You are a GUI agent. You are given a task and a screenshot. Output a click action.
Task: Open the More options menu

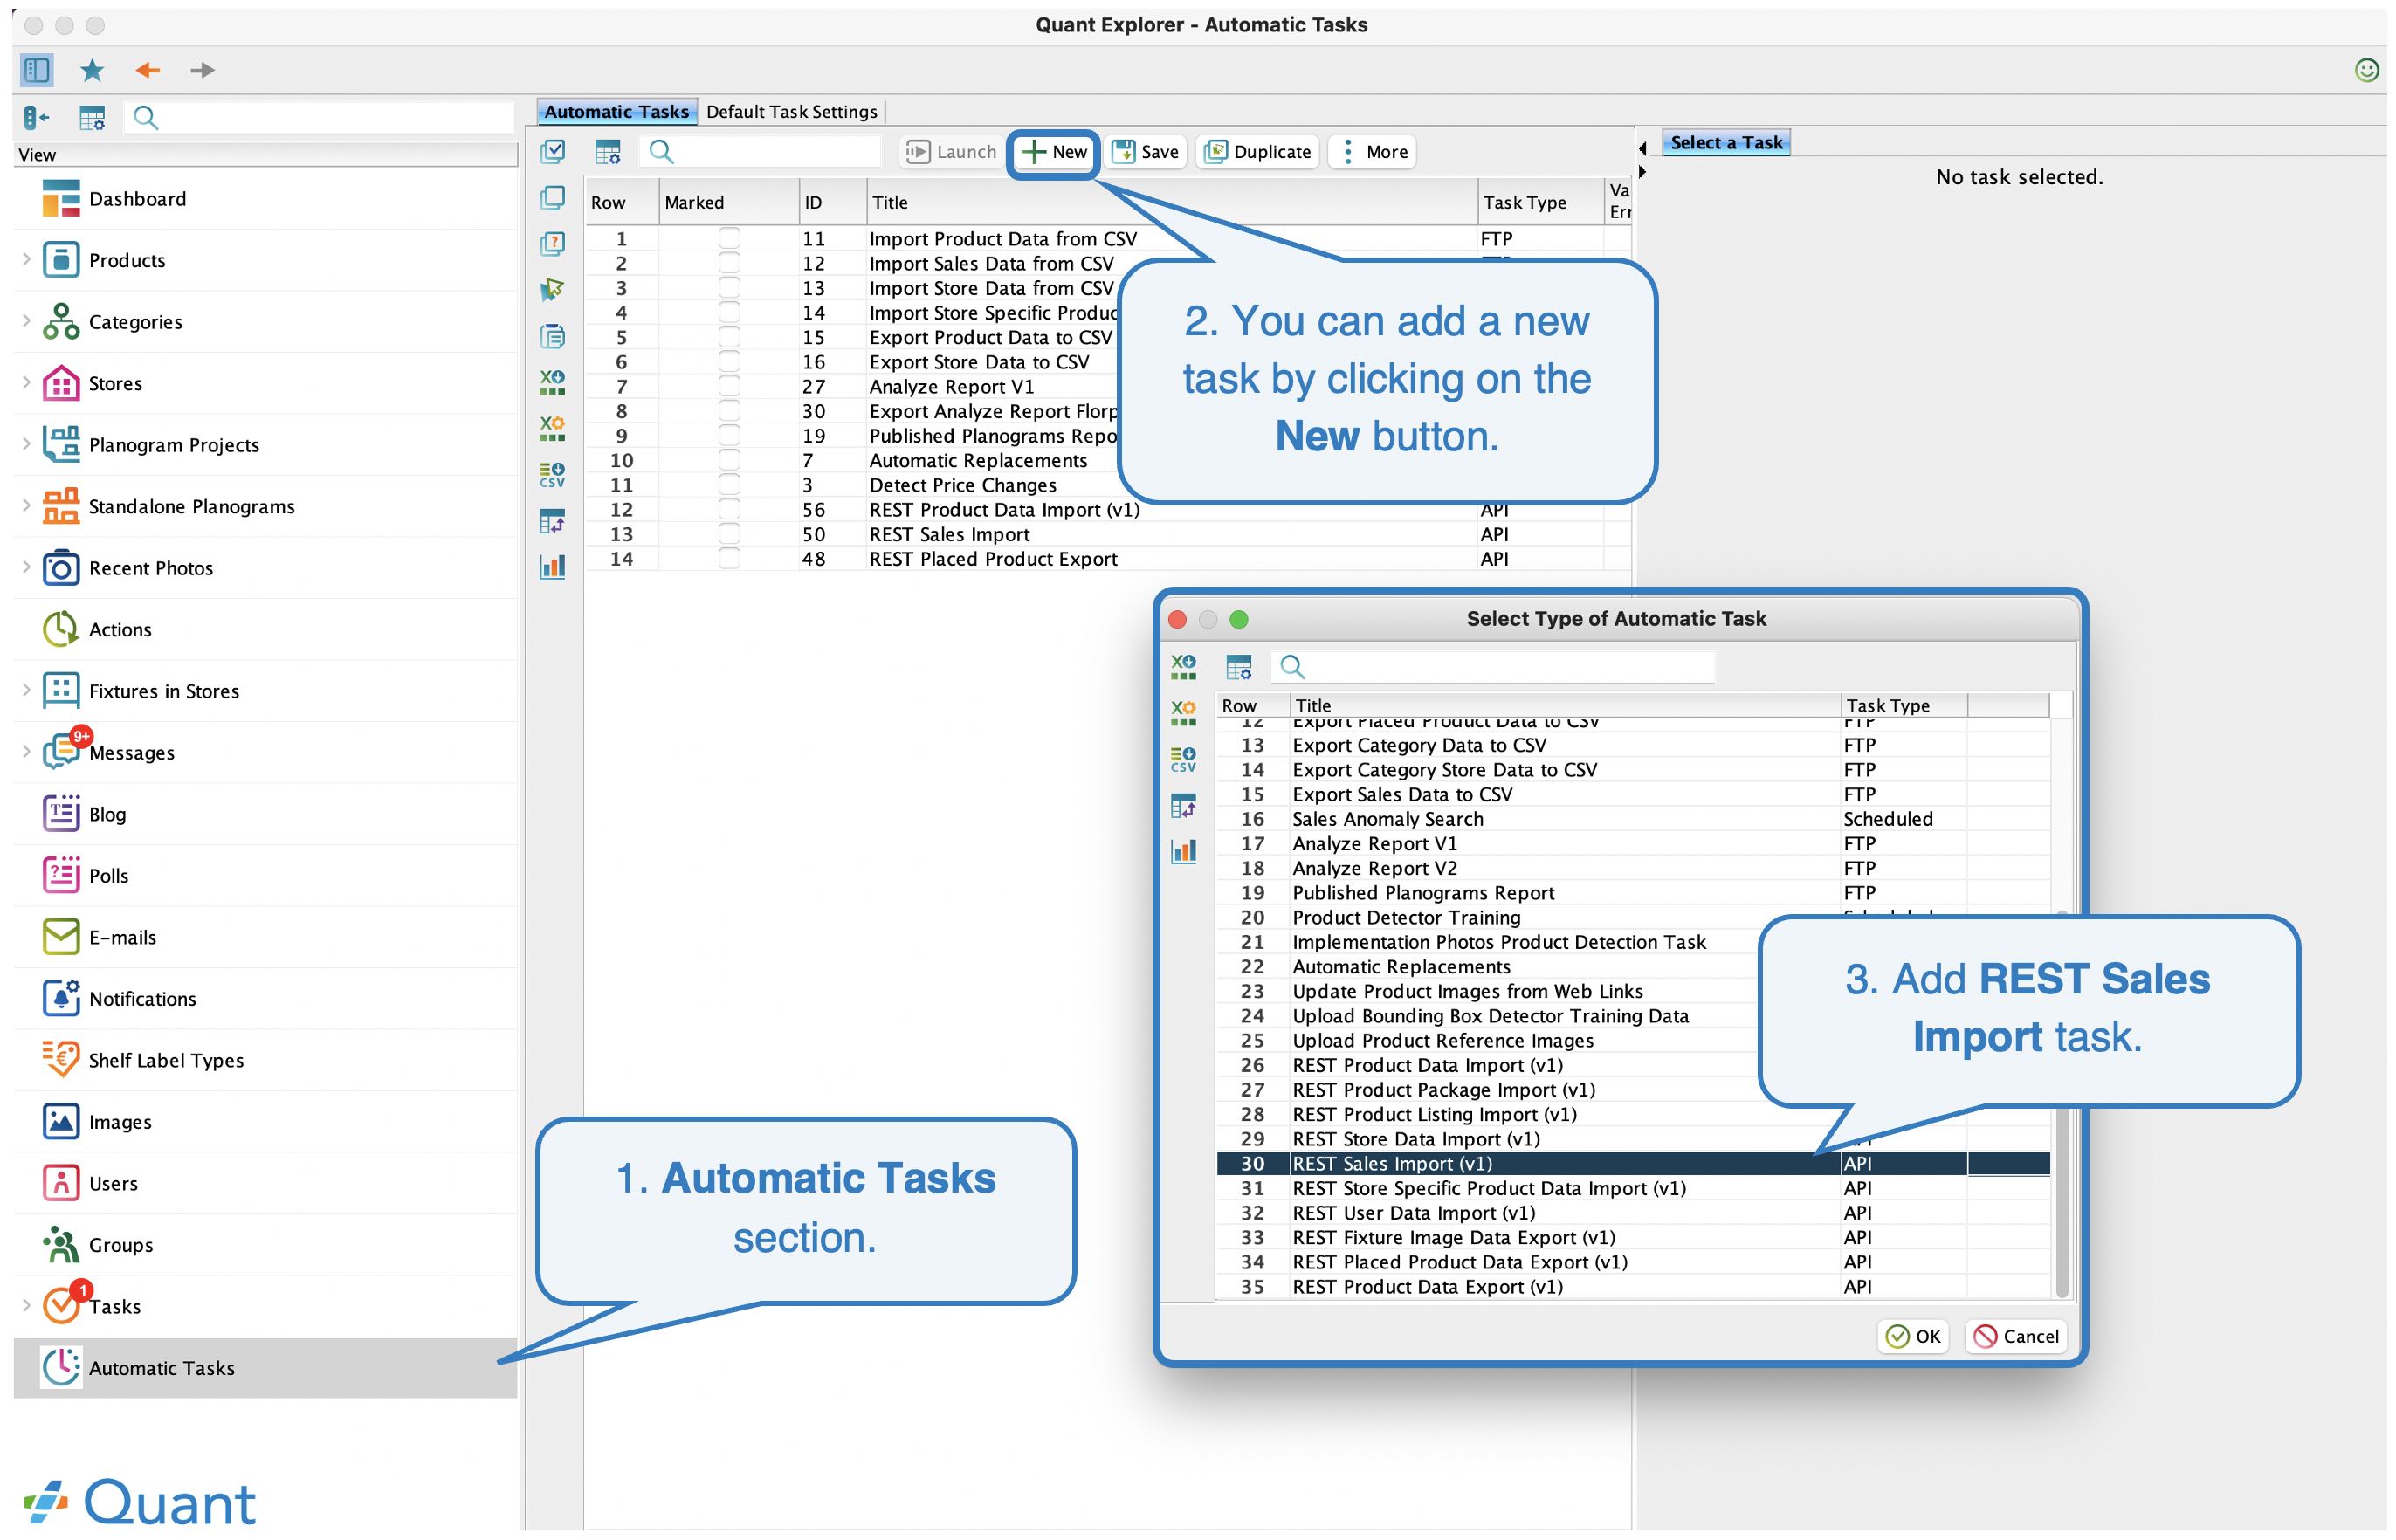(1372, 152)
